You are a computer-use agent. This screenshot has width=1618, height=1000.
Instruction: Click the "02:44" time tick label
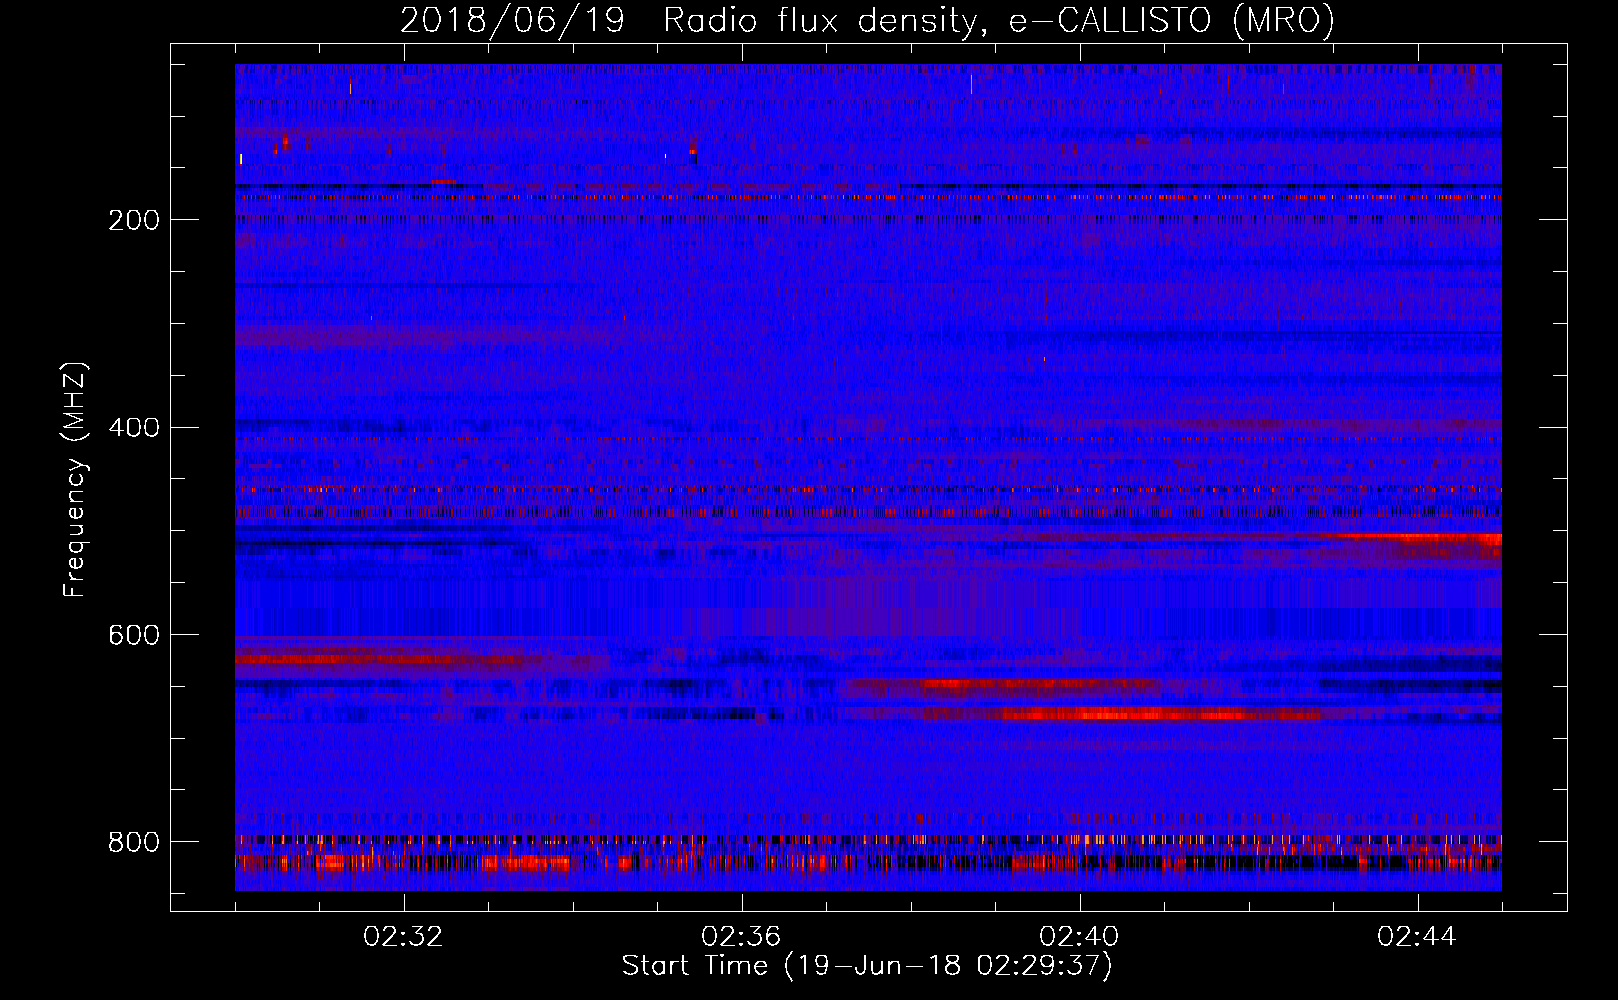[1417, 937]
